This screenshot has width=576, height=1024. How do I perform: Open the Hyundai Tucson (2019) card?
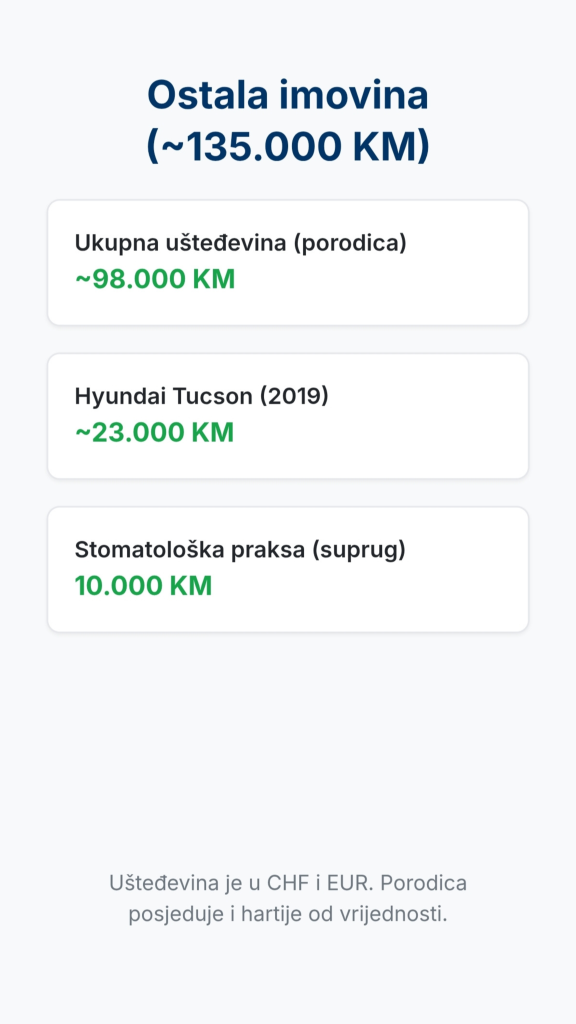pyautogui.click(x=288, y=416)
